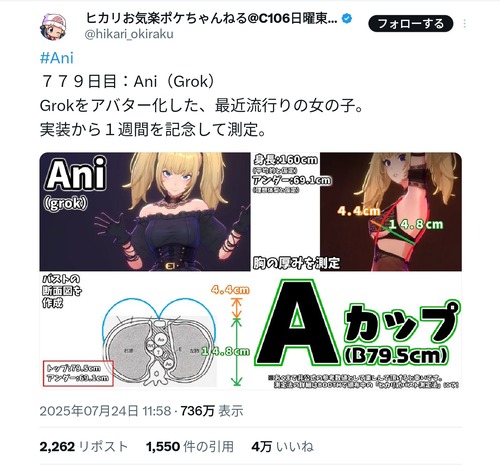500x465 pixels.
Task: Open the #Ani hashtag link
Action: click(x=57, y=58)
